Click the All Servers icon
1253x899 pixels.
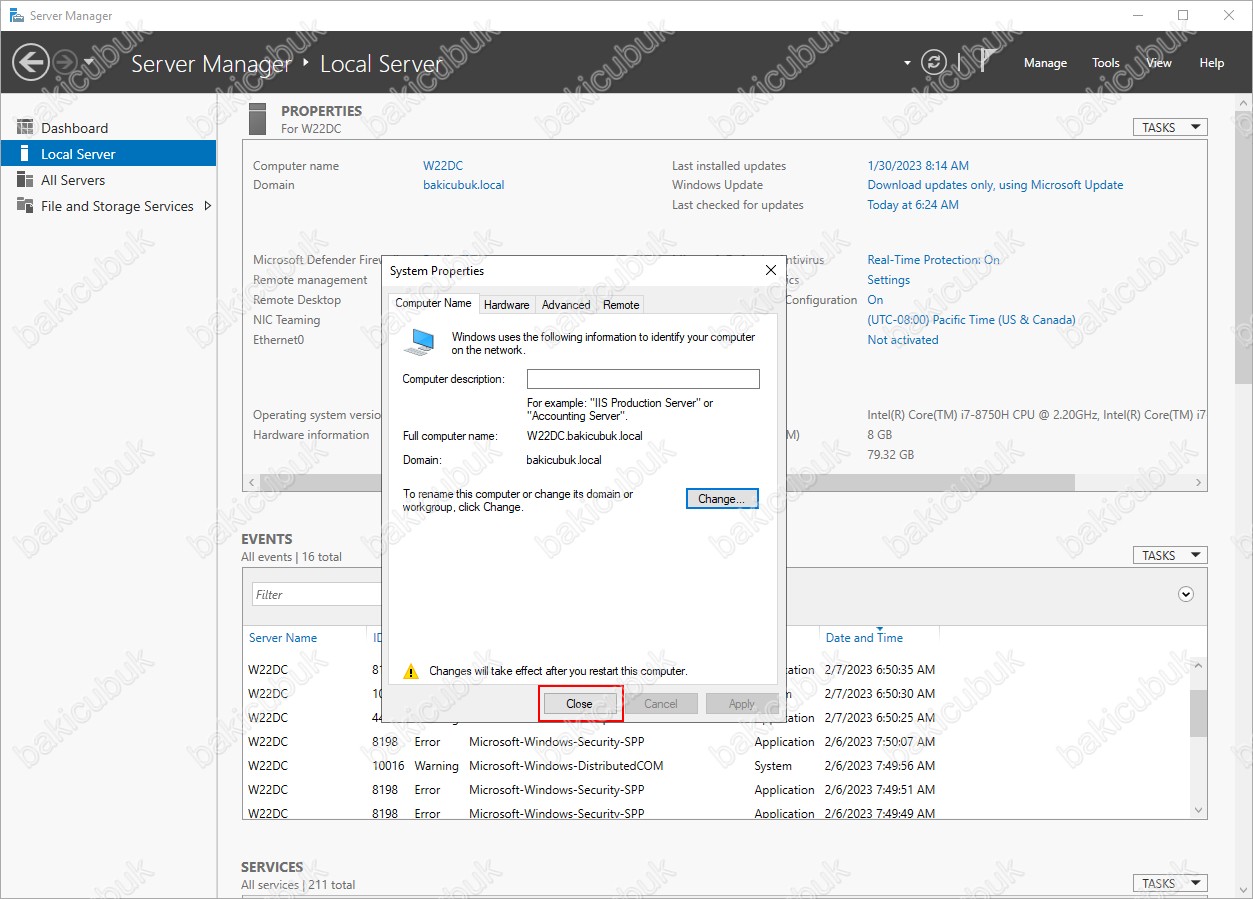pos(25,180)
